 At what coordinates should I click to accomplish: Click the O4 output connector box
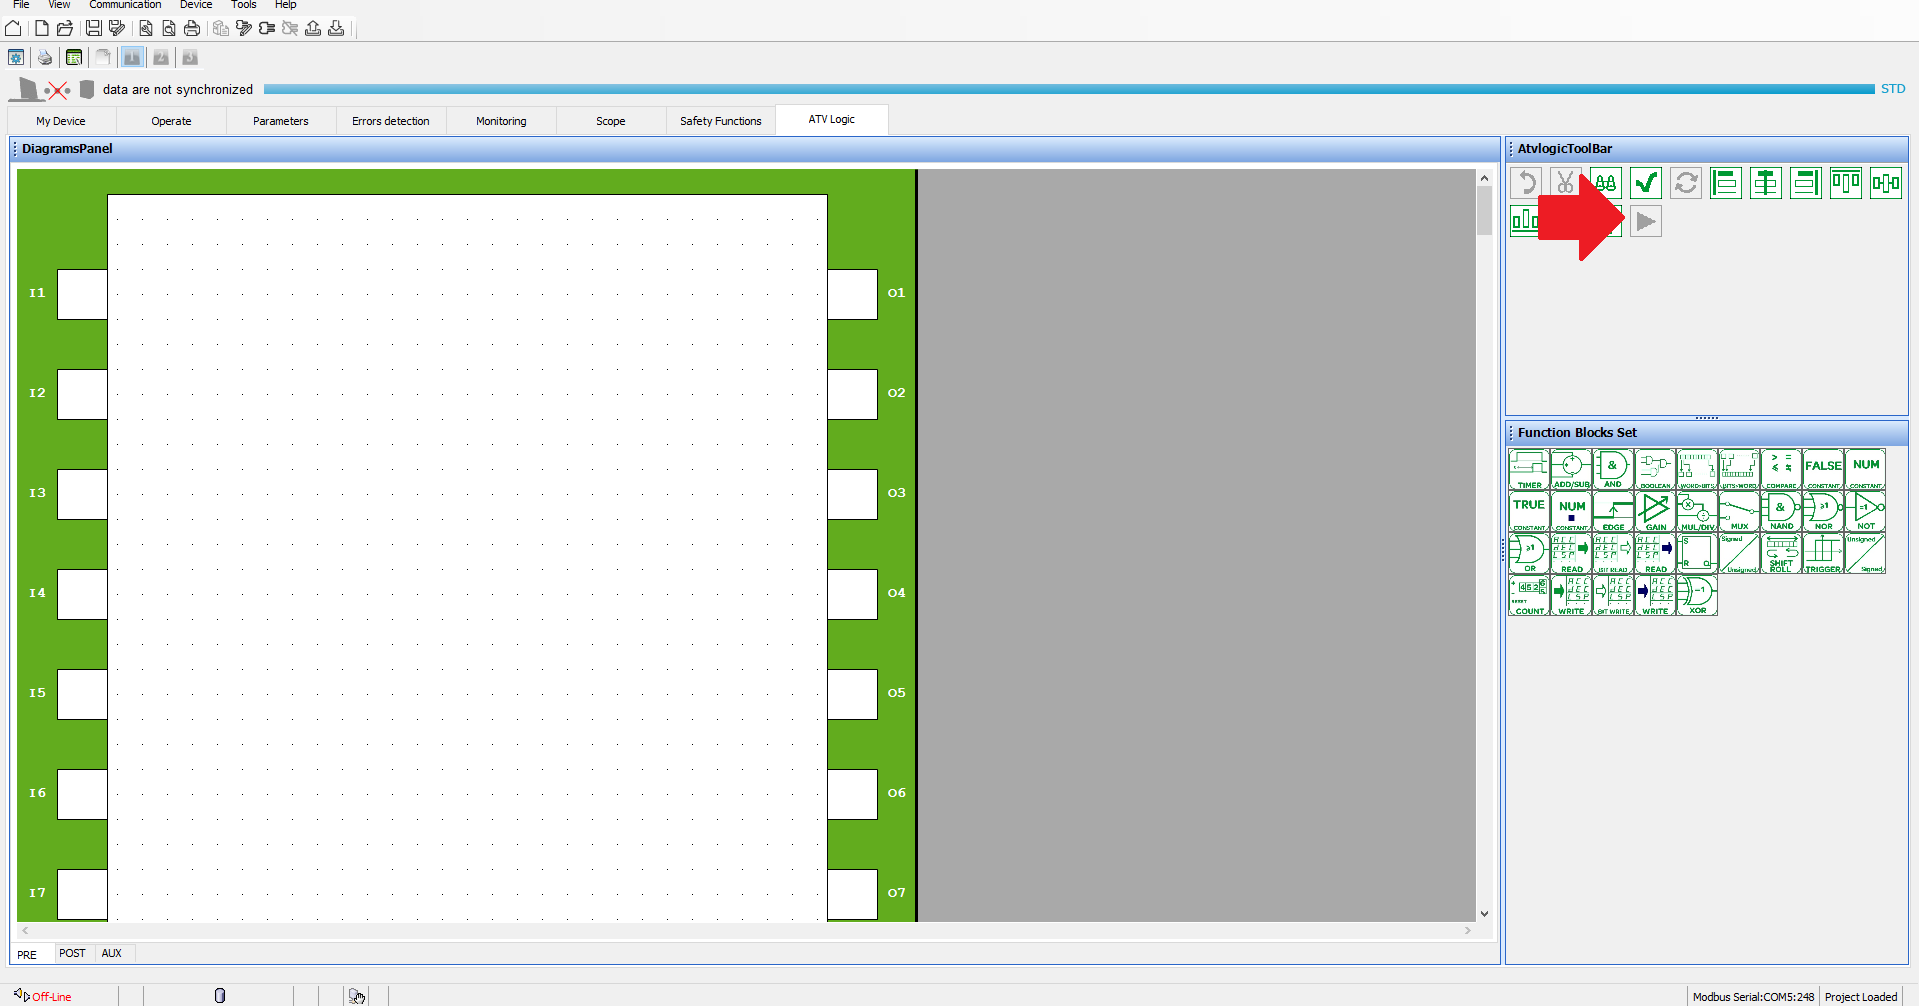[852, 594]
